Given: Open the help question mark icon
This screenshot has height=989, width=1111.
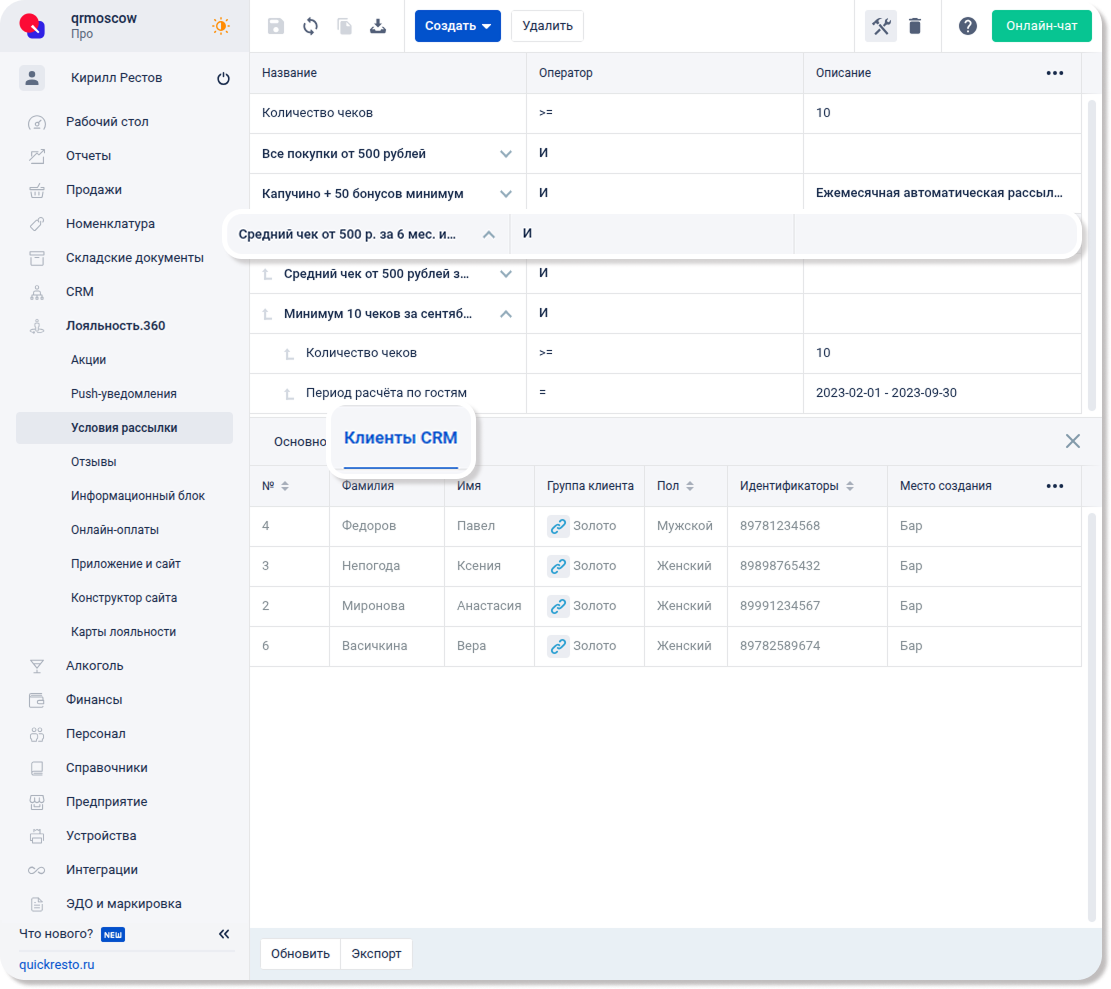Looking at the screenshot, I should 967,27.
